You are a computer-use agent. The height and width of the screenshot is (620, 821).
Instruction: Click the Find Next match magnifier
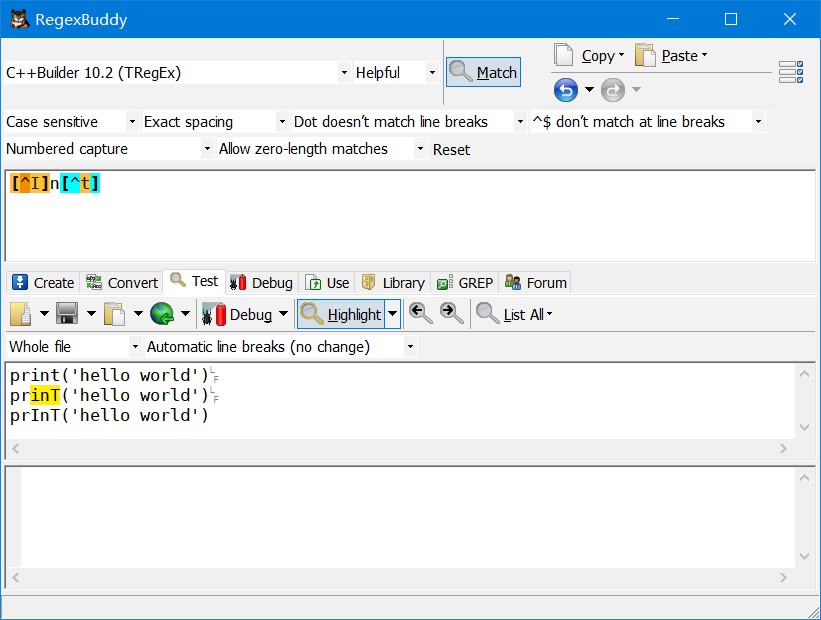click(451, 314)
